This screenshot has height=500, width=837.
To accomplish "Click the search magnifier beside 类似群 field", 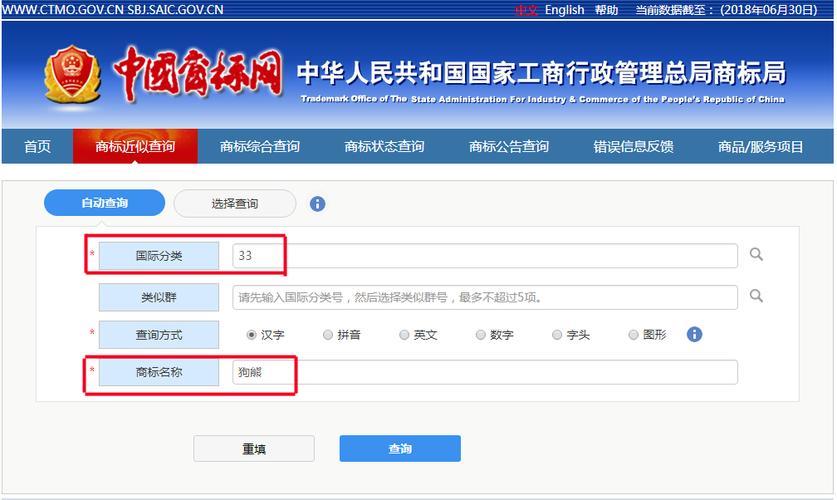I will click(756, 296).
